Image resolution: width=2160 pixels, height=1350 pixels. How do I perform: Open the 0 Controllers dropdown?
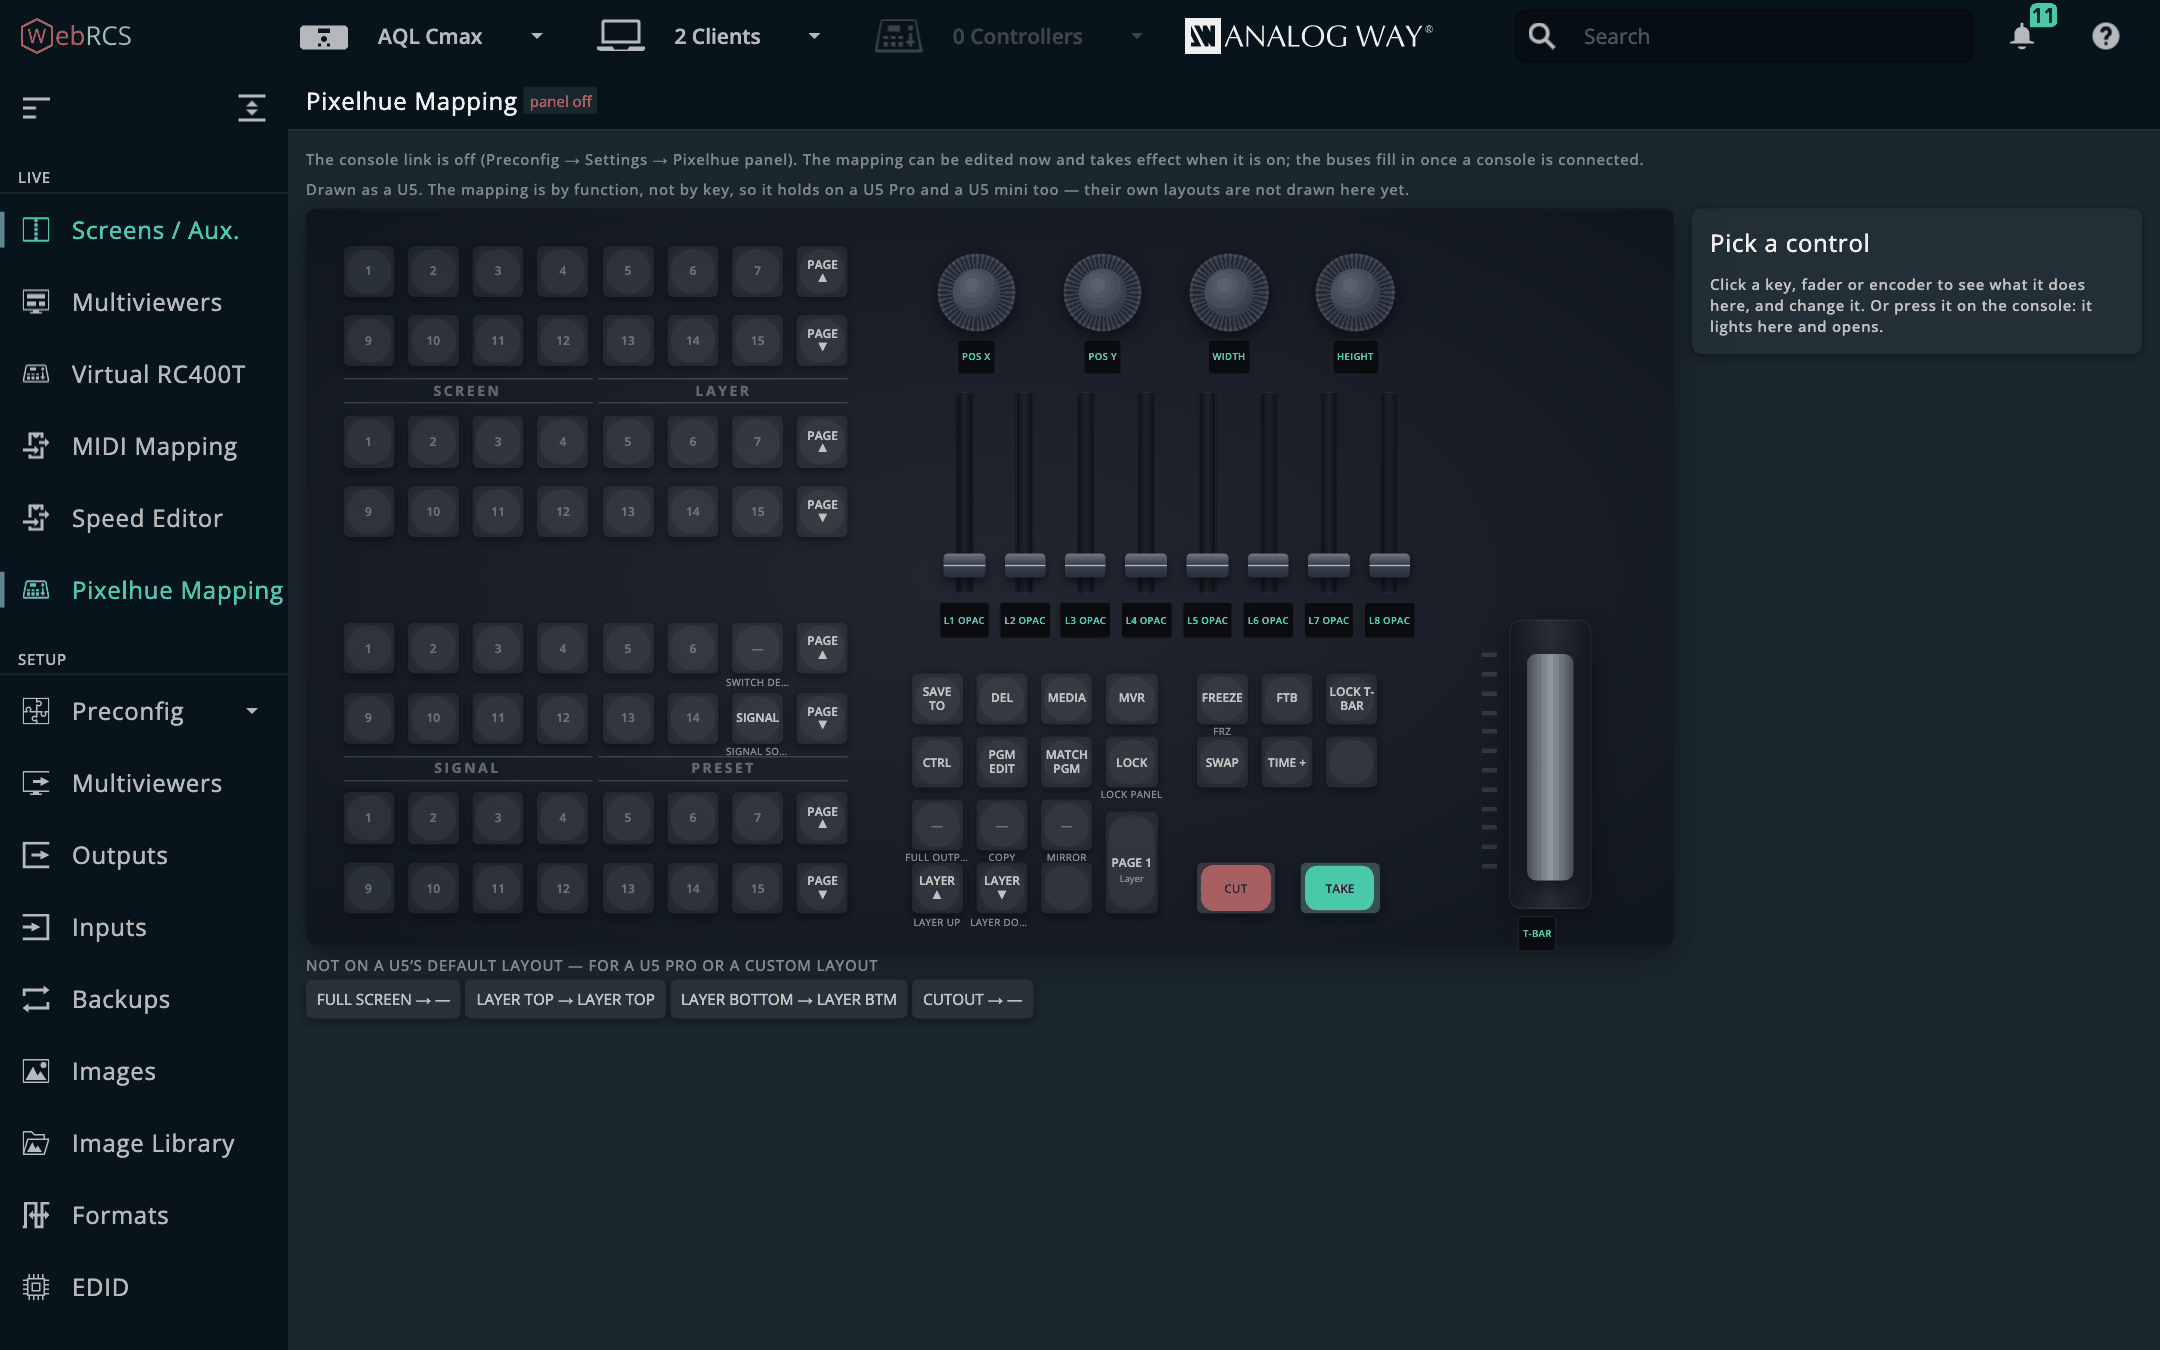[1010, 37]
